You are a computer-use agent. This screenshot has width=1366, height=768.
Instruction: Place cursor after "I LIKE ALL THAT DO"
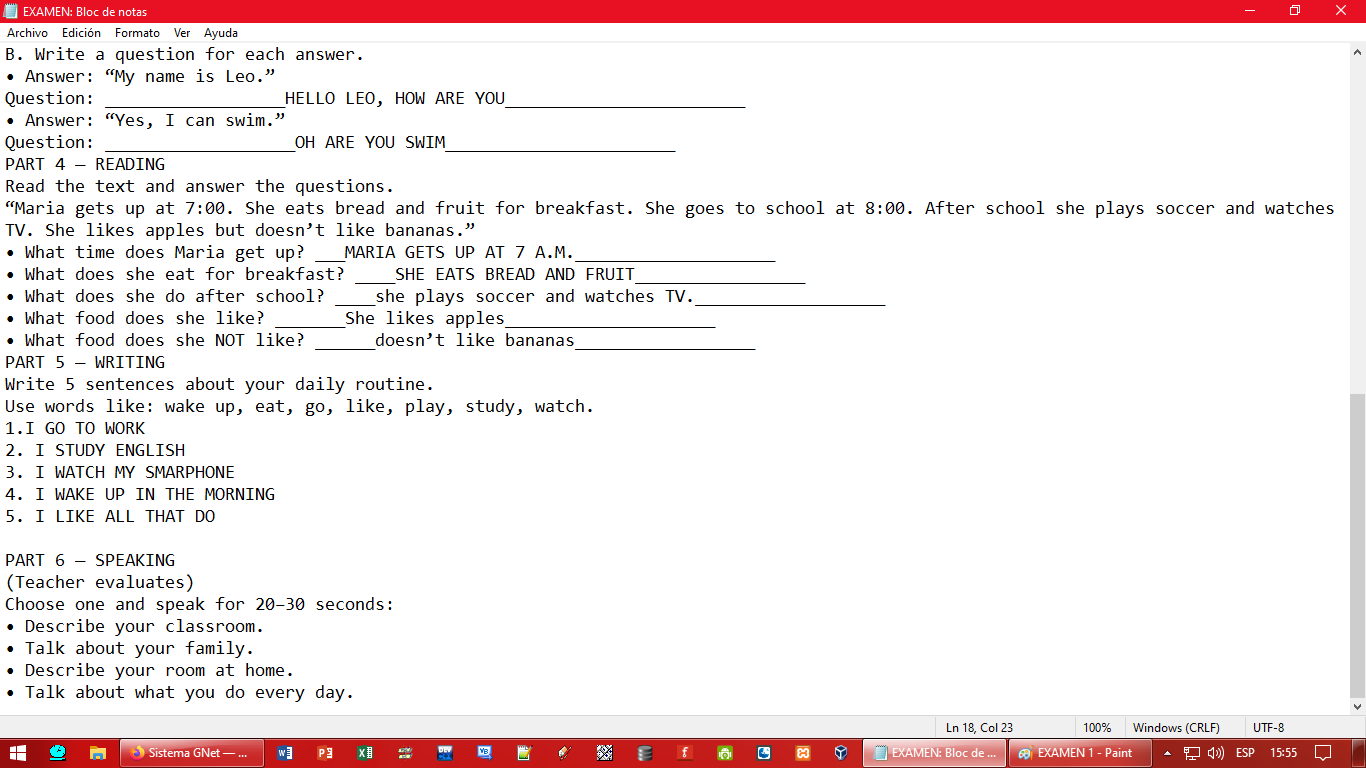(x=216, y=517)
